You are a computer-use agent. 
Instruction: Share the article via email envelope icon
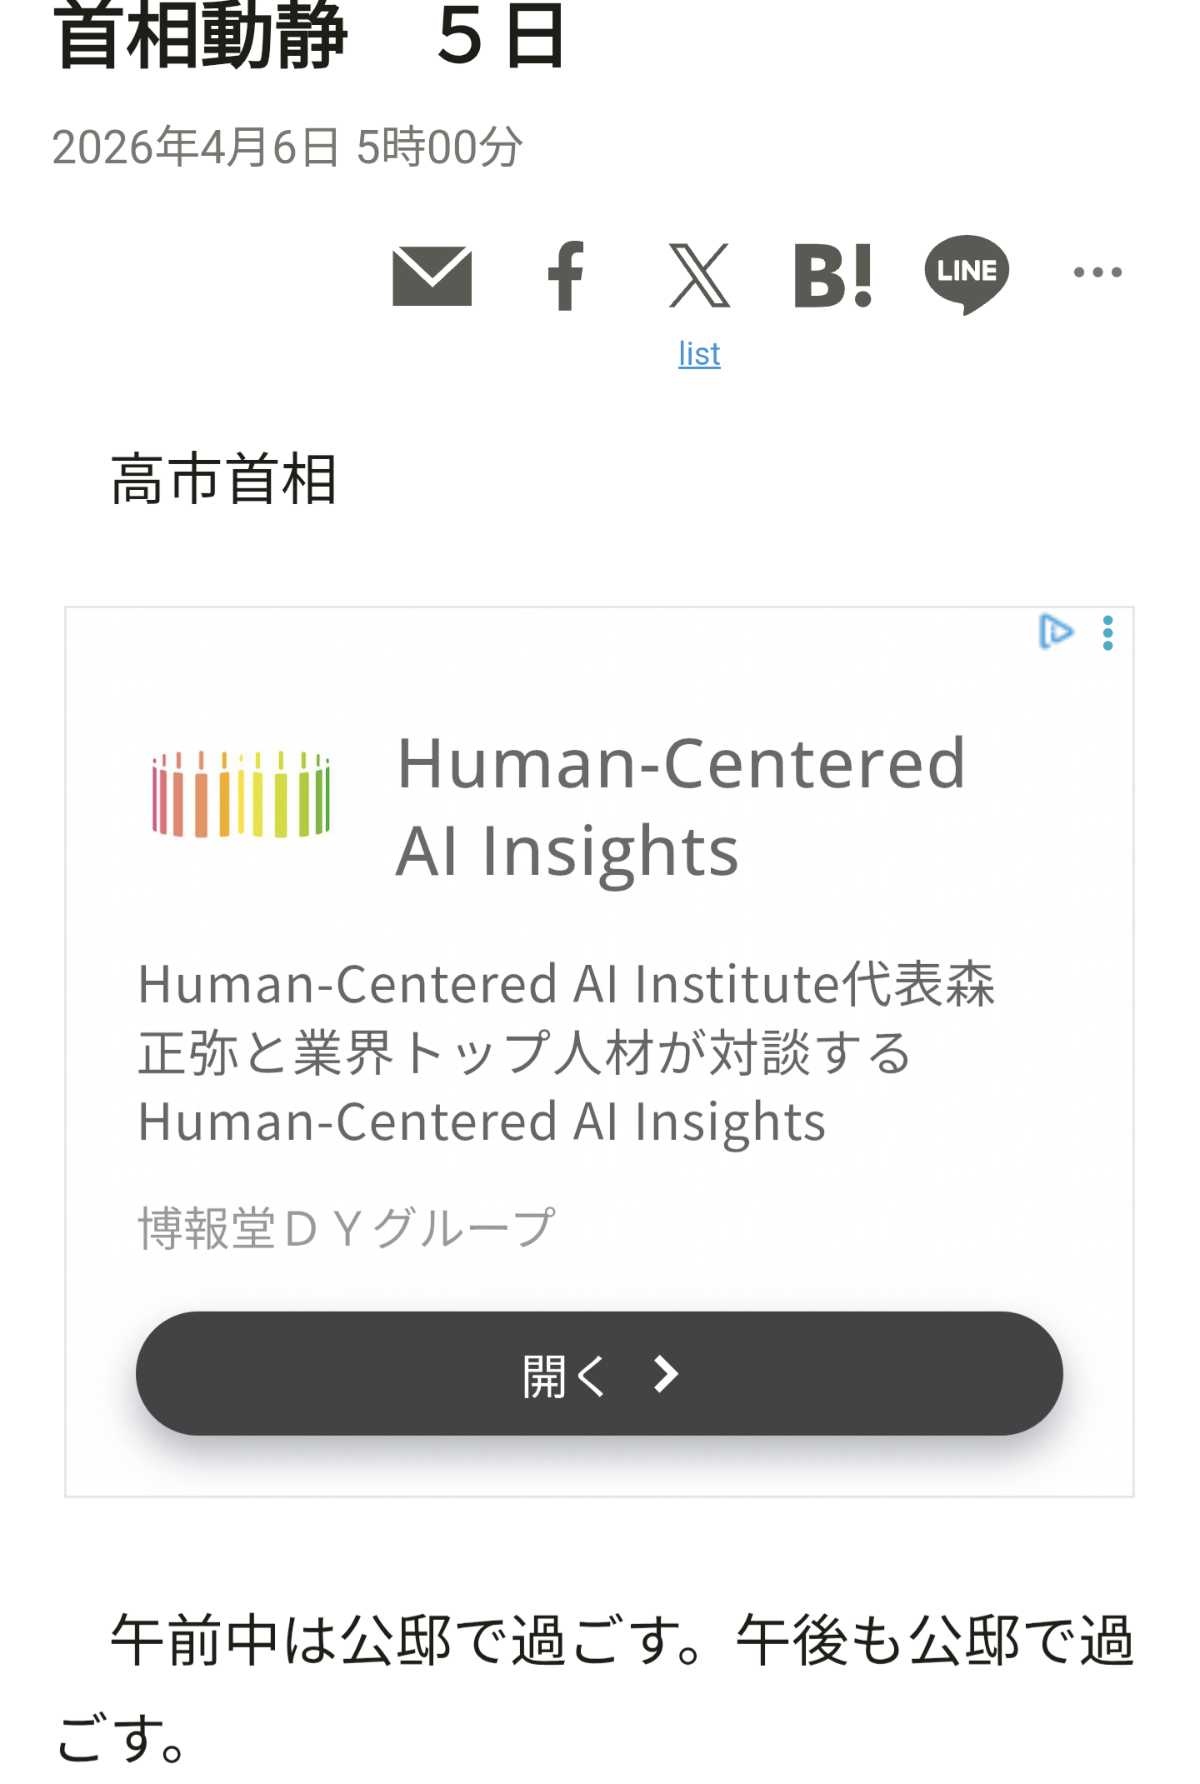click(432, 275)
